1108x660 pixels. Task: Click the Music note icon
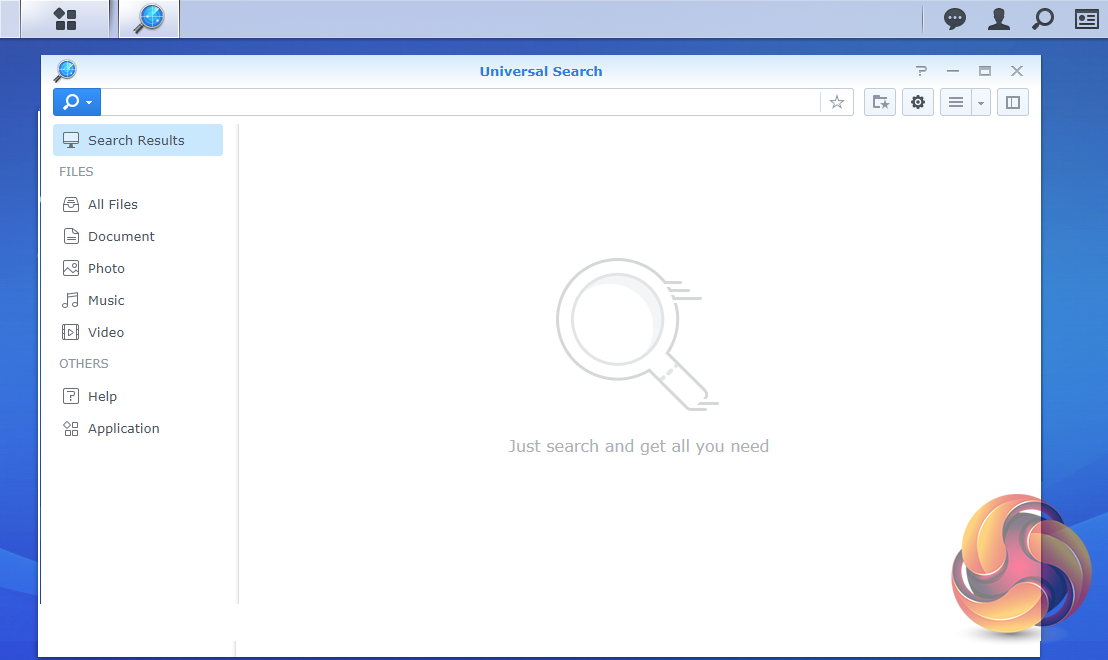click(x=71, y=300)
